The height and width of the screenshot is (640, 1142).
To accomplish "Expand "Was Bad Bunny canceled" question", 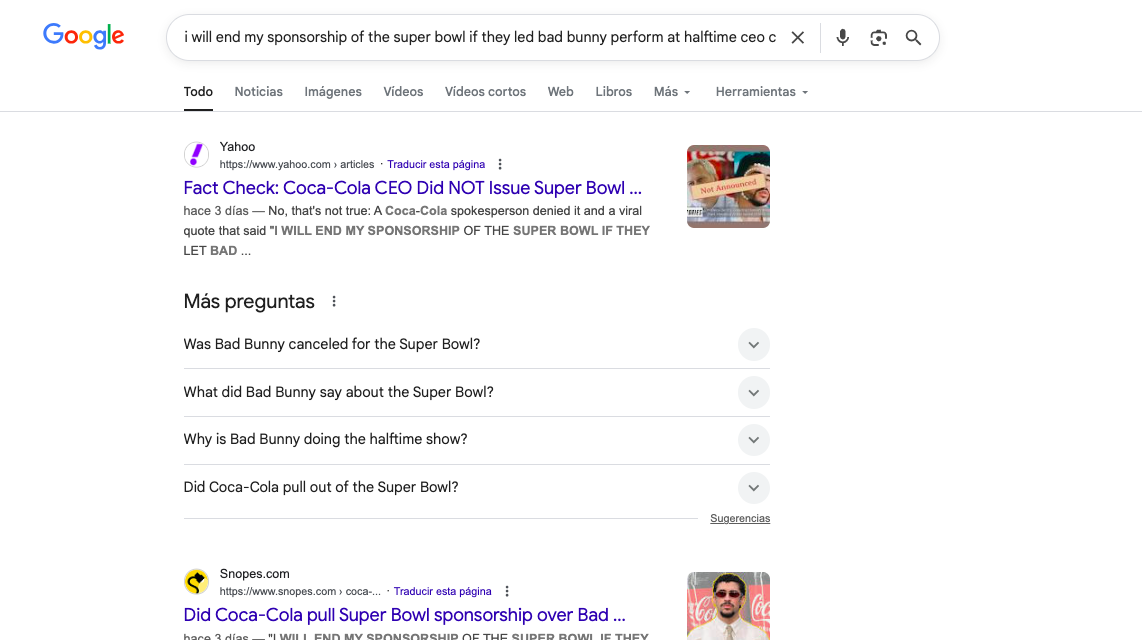I will click(753, 344).
